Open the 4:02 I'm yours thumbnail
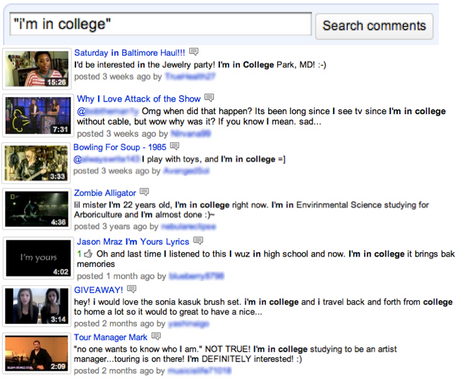The width and height of the screenshot is (460, 379). point(38,258)
